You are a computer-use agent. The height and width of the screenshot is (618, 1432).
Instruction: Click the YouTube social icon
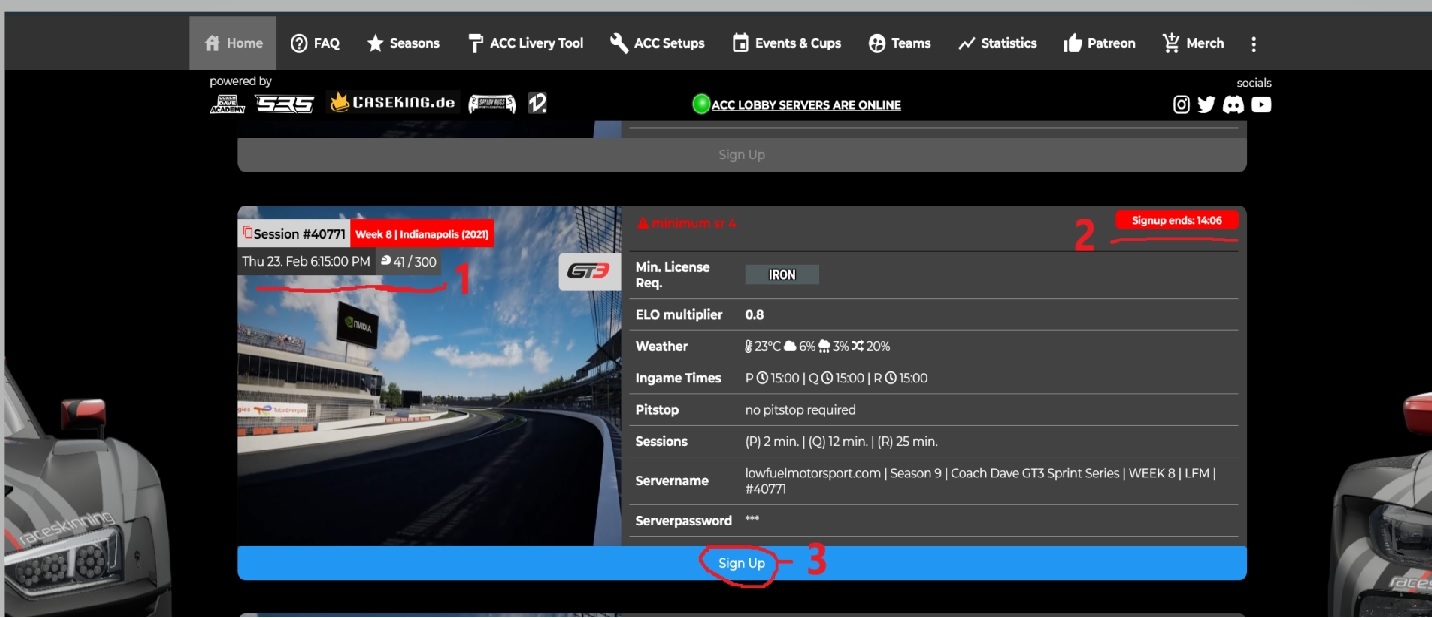coord(1261,104)
